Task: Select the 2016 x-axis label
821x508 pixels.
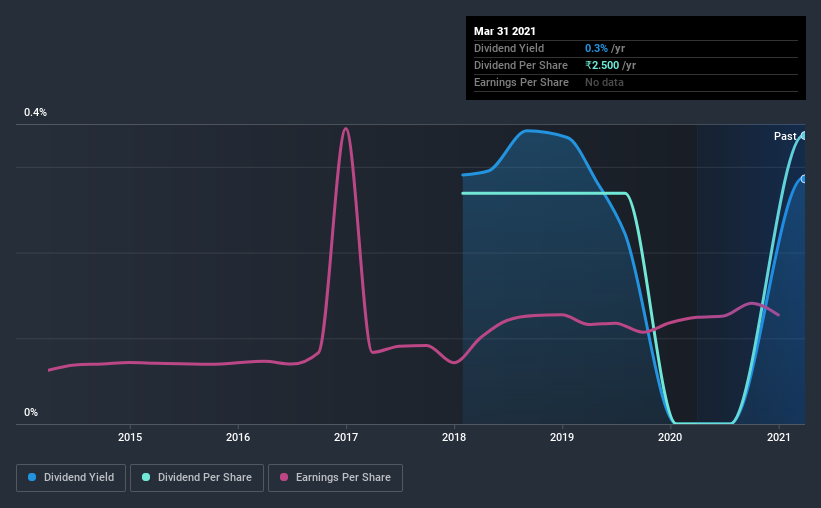Action: coord(238,437)
